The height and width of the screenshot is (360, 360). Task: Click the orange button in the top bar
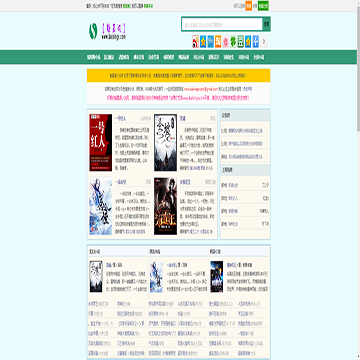point(249,6)
